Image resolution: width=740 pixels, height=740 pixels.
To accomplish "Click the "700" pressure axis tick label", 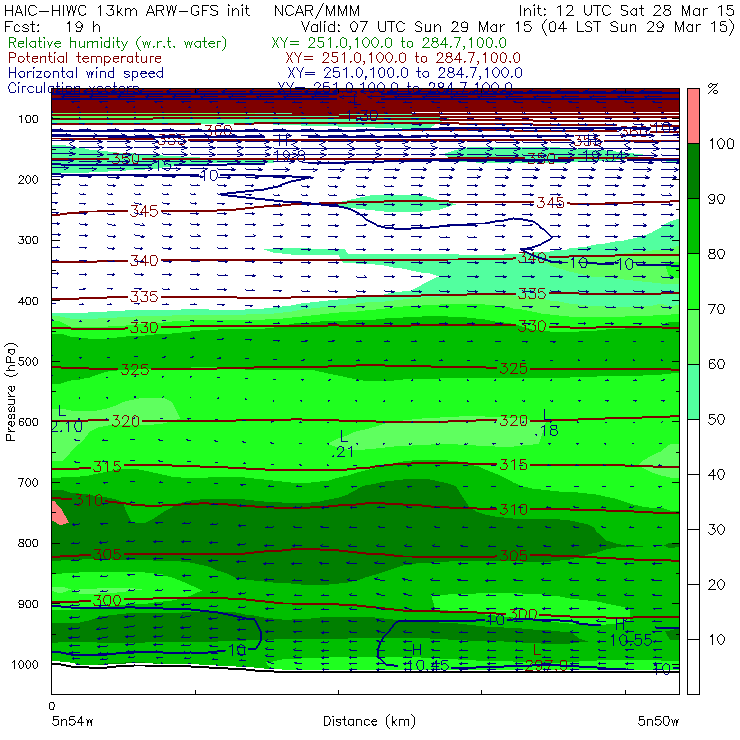I will point(28,482).
